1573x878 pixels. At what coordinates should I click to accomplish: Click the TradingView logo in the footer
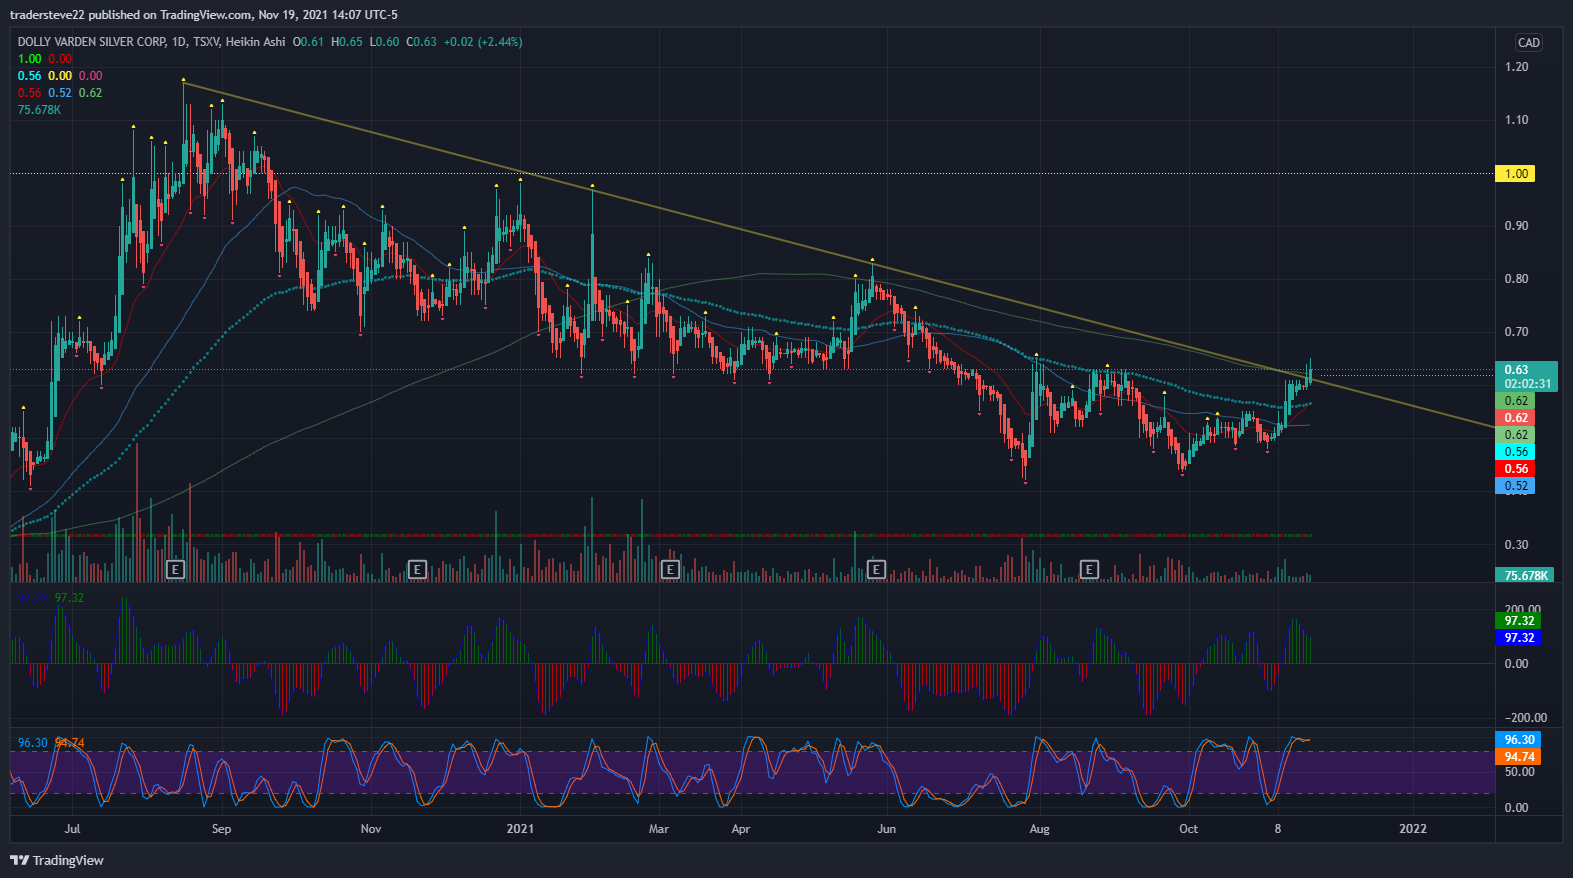point(57,860)
